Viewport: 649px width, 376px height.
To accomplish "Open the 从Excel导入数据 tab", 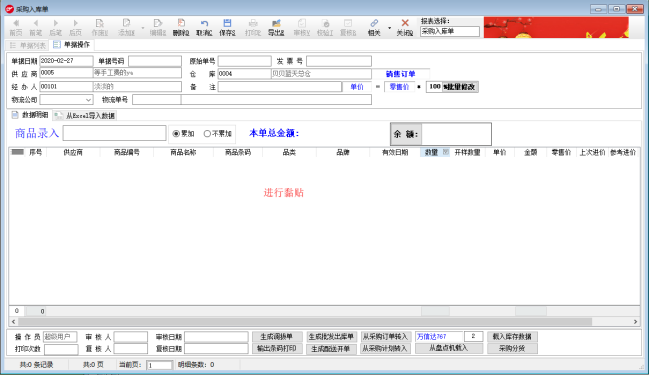I will coord(85,116).
